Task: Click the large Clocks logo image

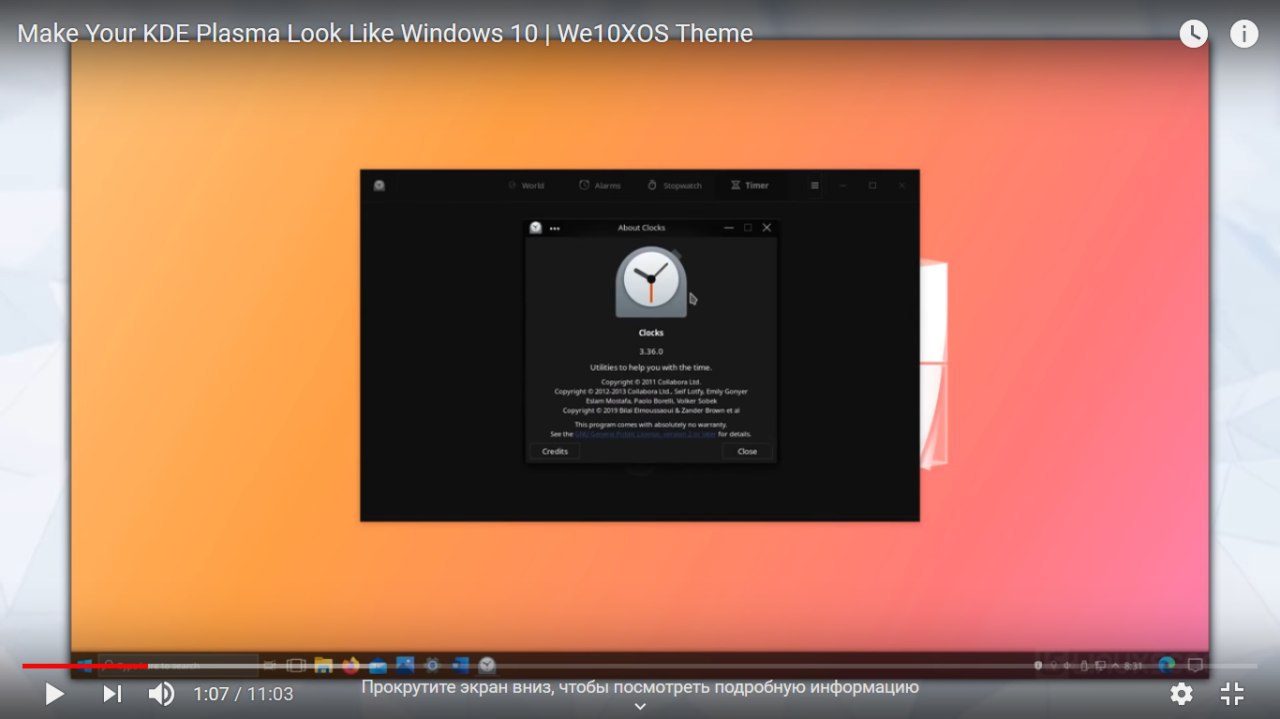Action: pos(652,283)
